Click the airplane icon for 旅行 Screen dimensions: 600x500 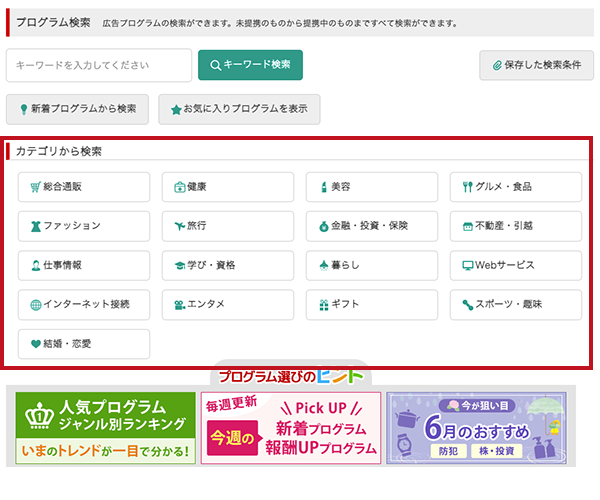click(179, 226)
